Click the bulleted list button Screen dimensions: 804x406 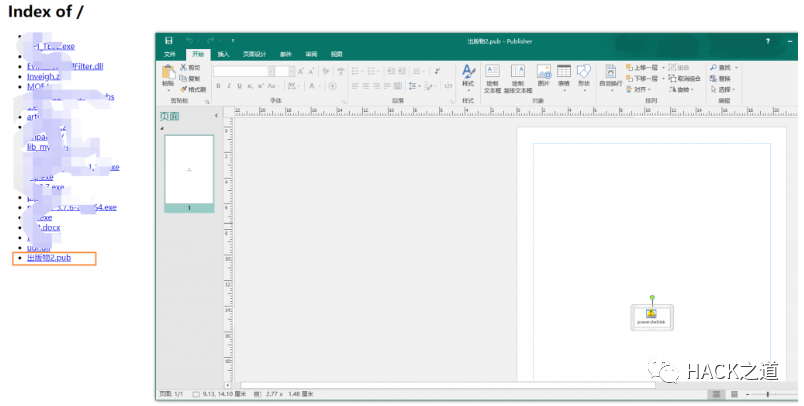tap(357, 71)
